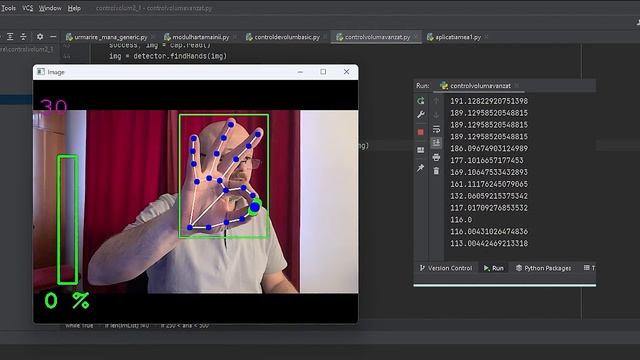Switch to aplicatiamea1.py tab
Screen dimensions: 640x360
pos(454,37)
